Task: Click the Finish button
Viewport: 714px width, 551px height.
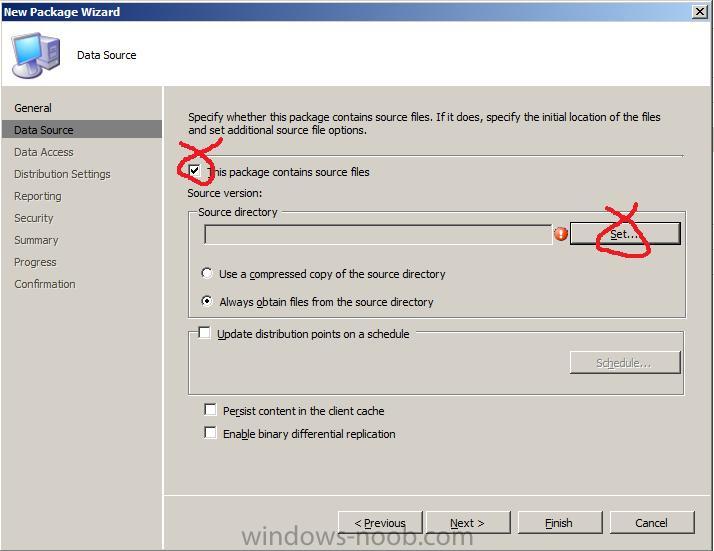Action: coord(560,523)
